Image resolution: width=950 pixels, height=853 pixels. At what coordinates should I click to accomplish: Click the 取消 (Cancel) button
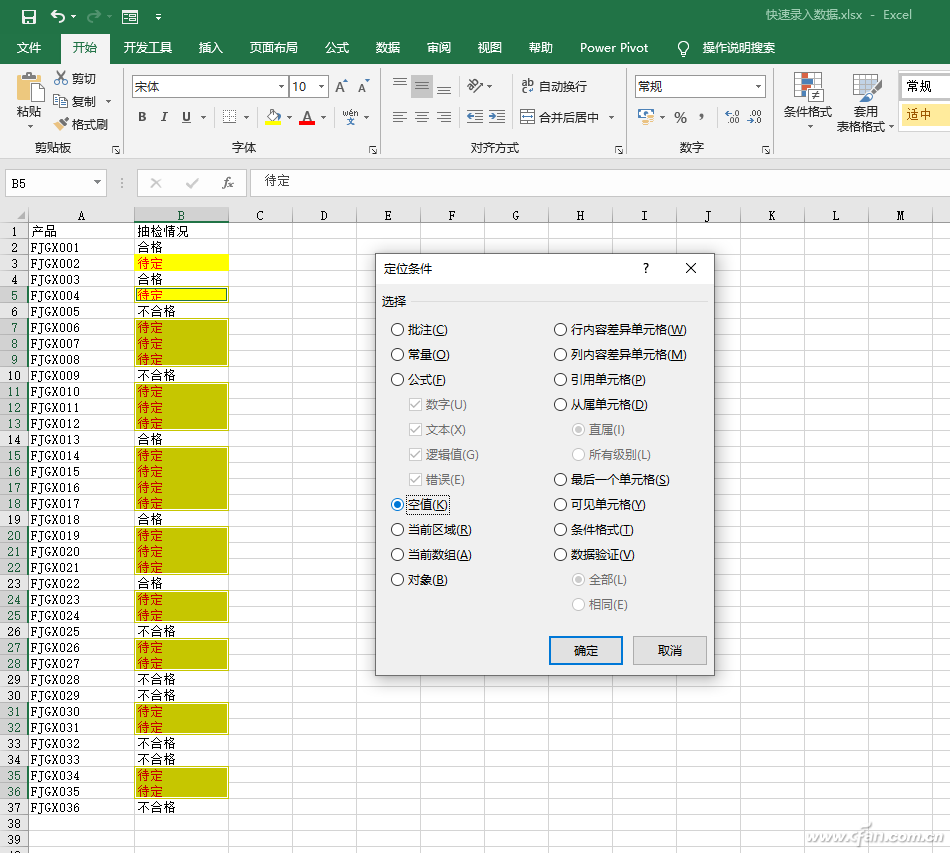coord(669,650)
